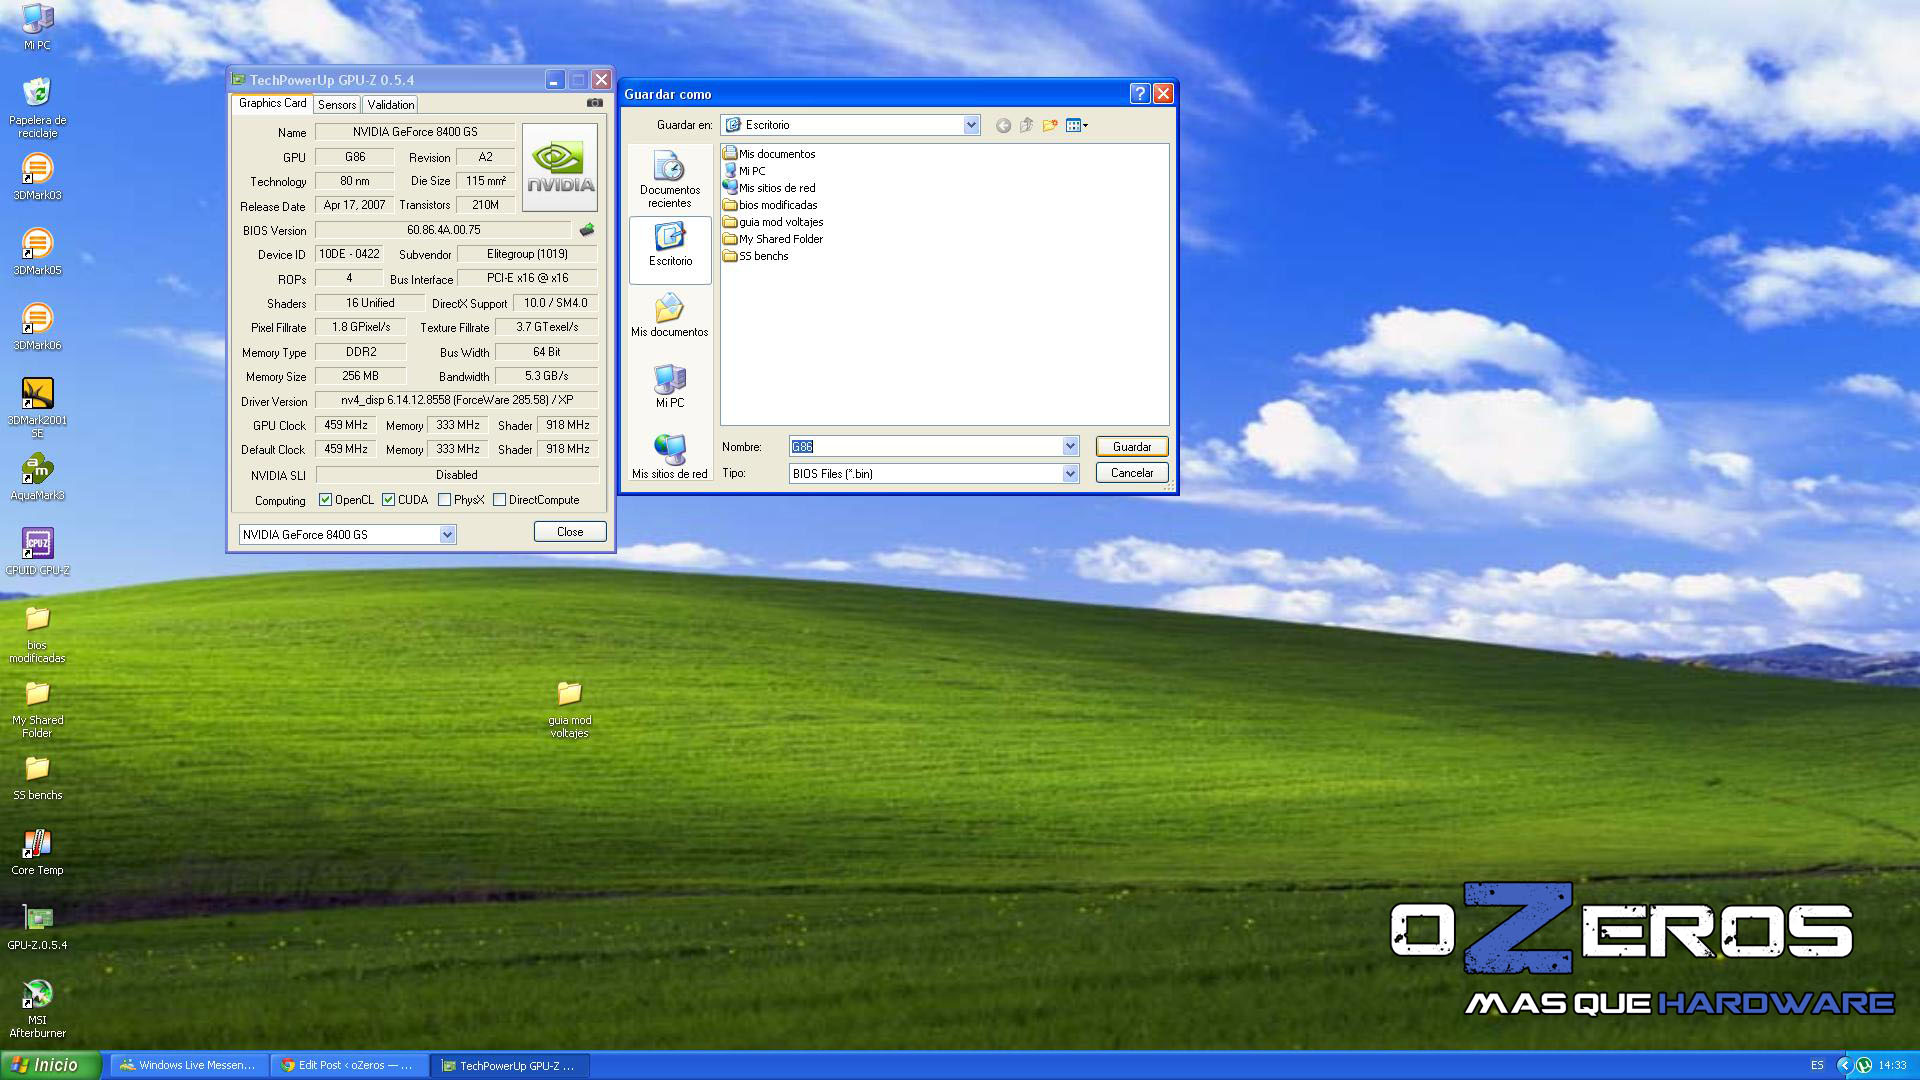Select the MSI Afterburner desktop icon
The width and height of the screenshot is (1920, 1080).
tap(37, 1008)
